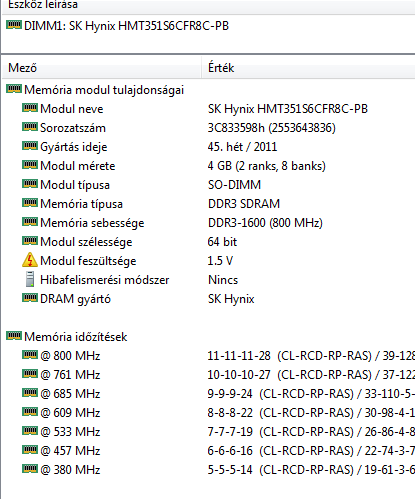This screenshot has height=499, width=415.
Task: Select the Modul mérete field label
Action: (78, 166)
